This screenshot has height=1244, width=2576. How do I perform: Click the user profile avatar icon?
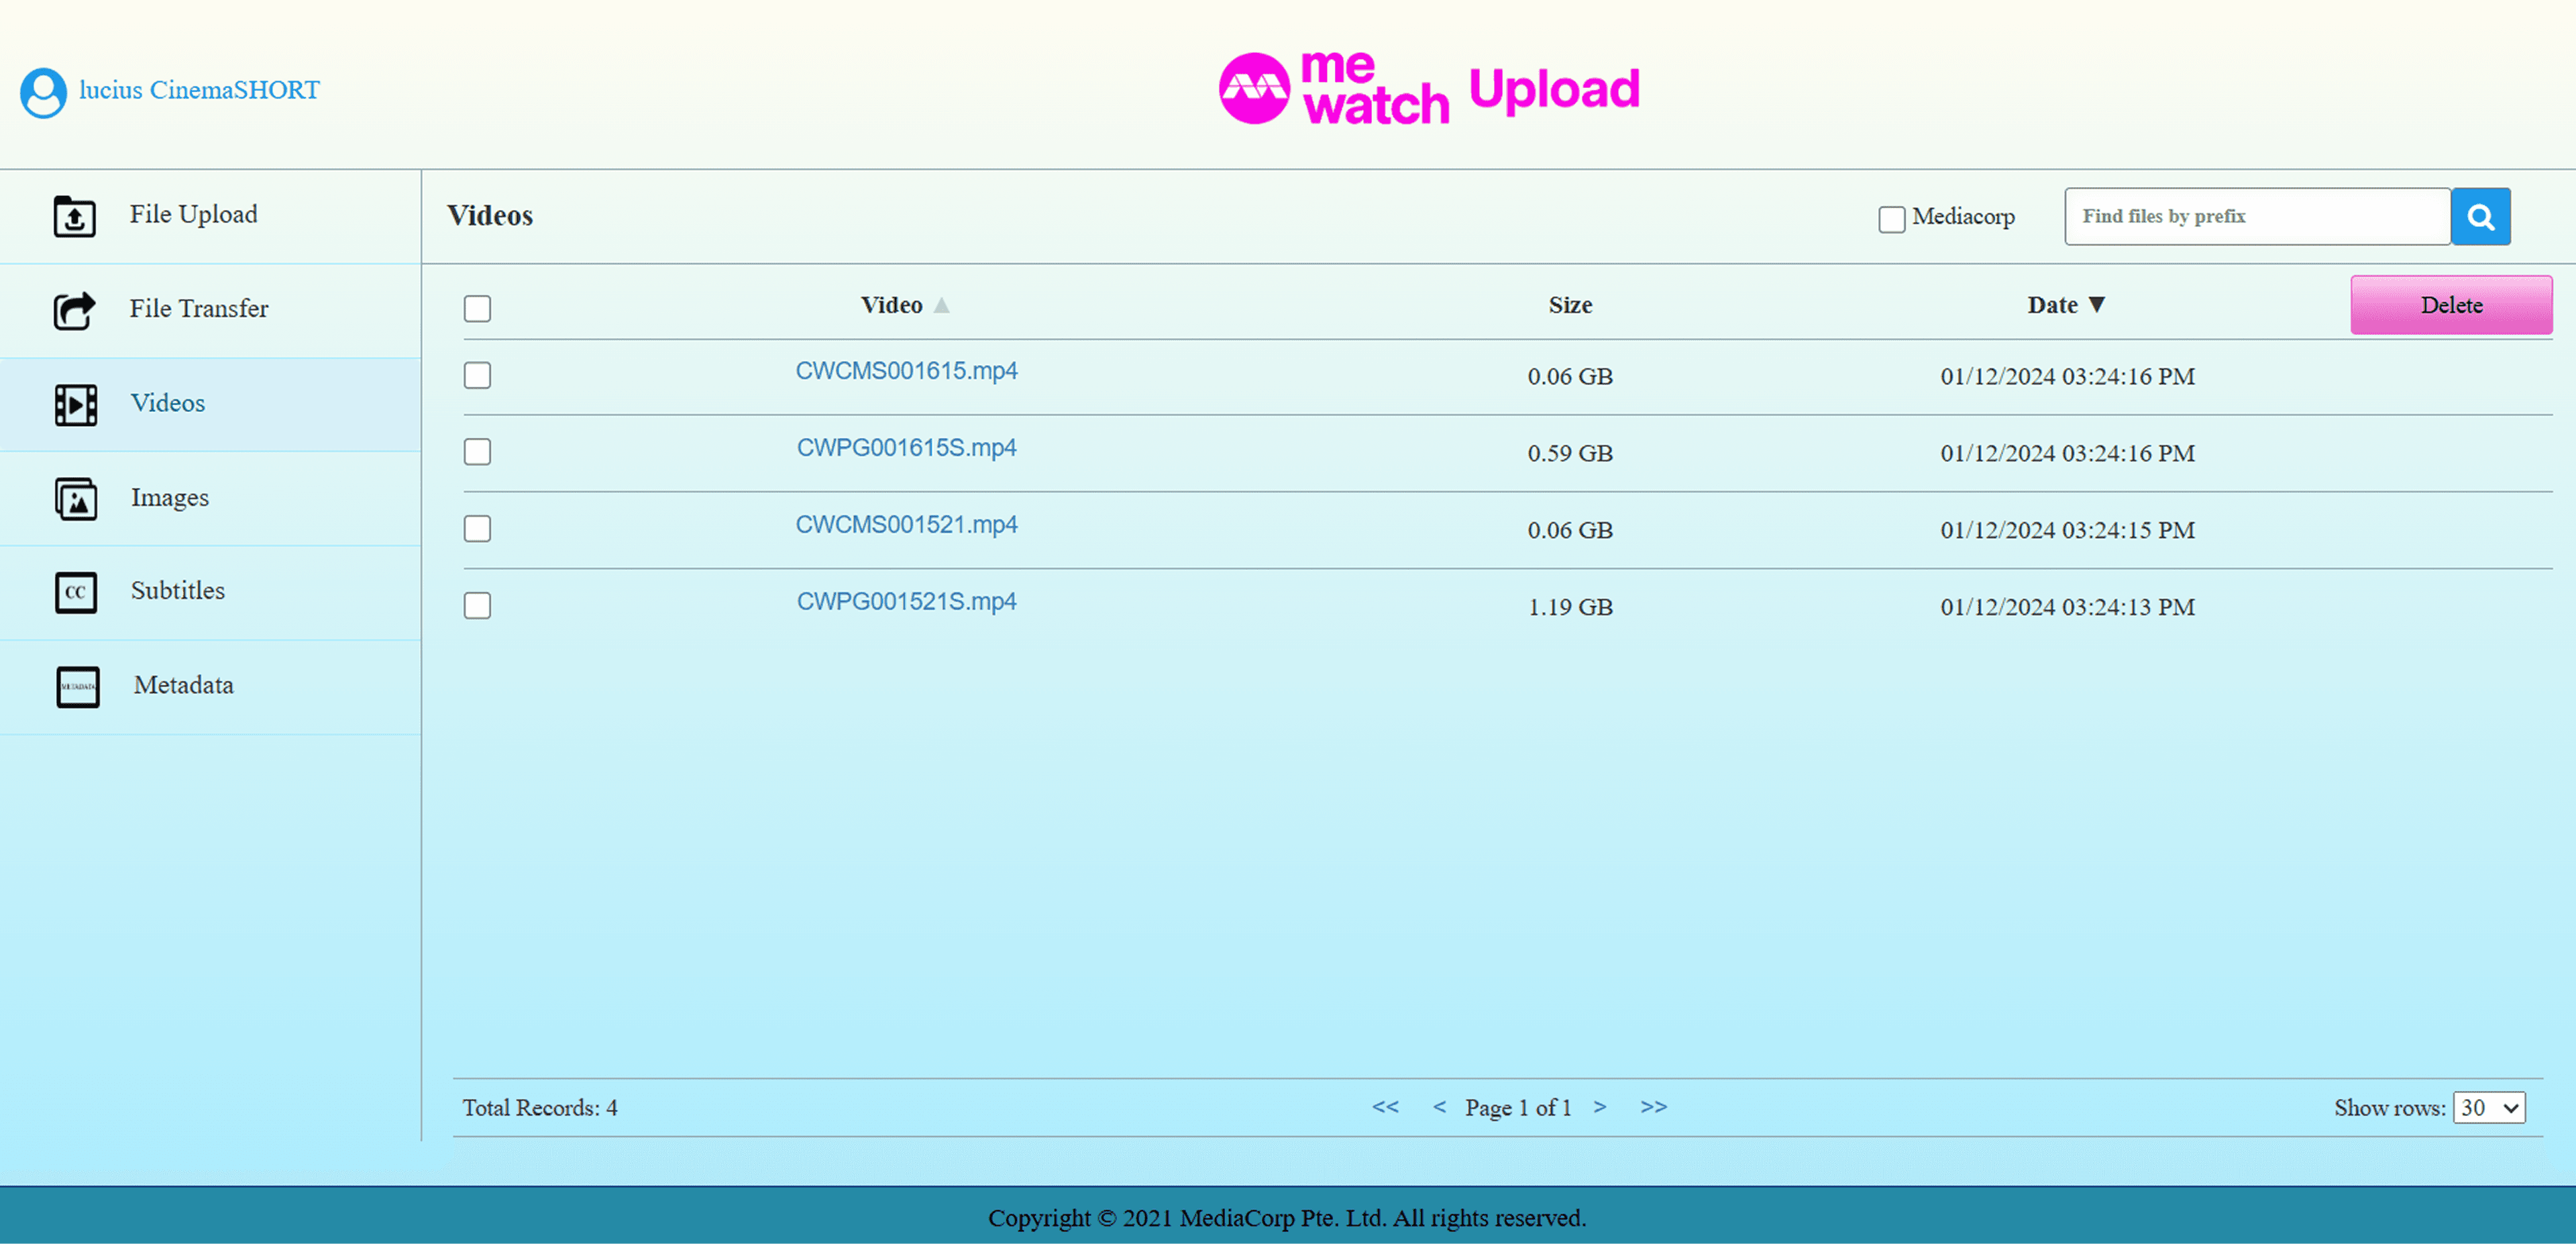point(43,92)
